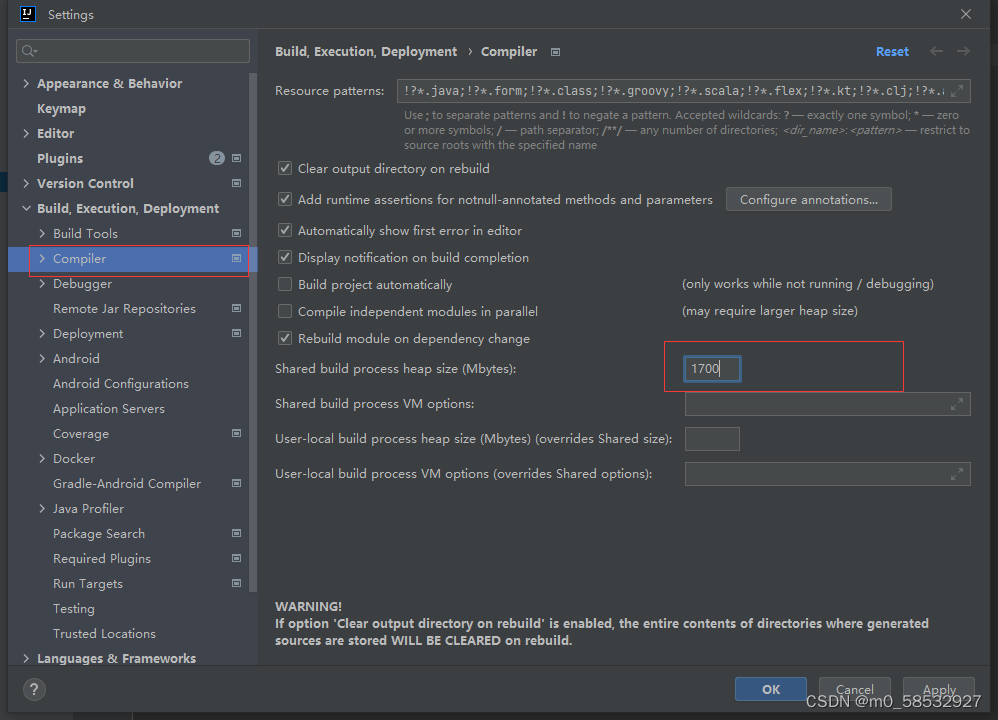Click the search magnifier icon

point(29,51)
